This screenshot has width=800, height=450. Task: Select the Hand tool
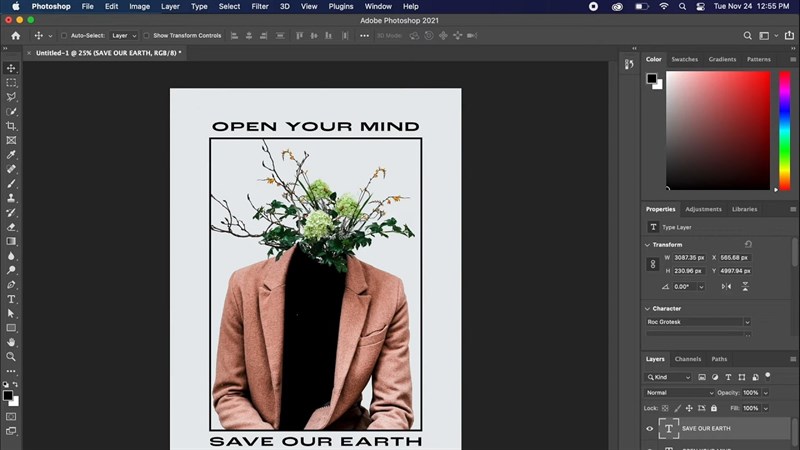click(x=12, y=342)
